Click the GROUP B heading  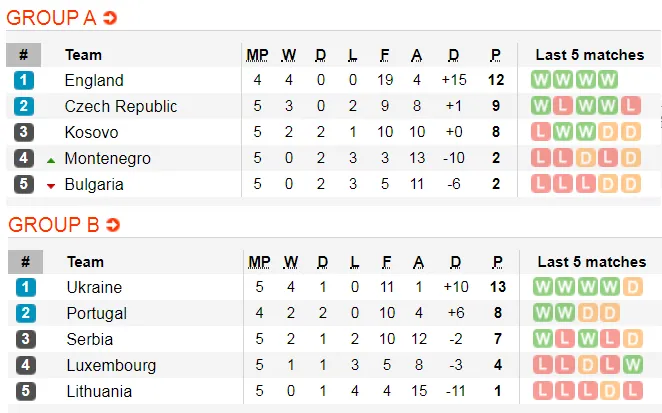(x=53, y=225)
